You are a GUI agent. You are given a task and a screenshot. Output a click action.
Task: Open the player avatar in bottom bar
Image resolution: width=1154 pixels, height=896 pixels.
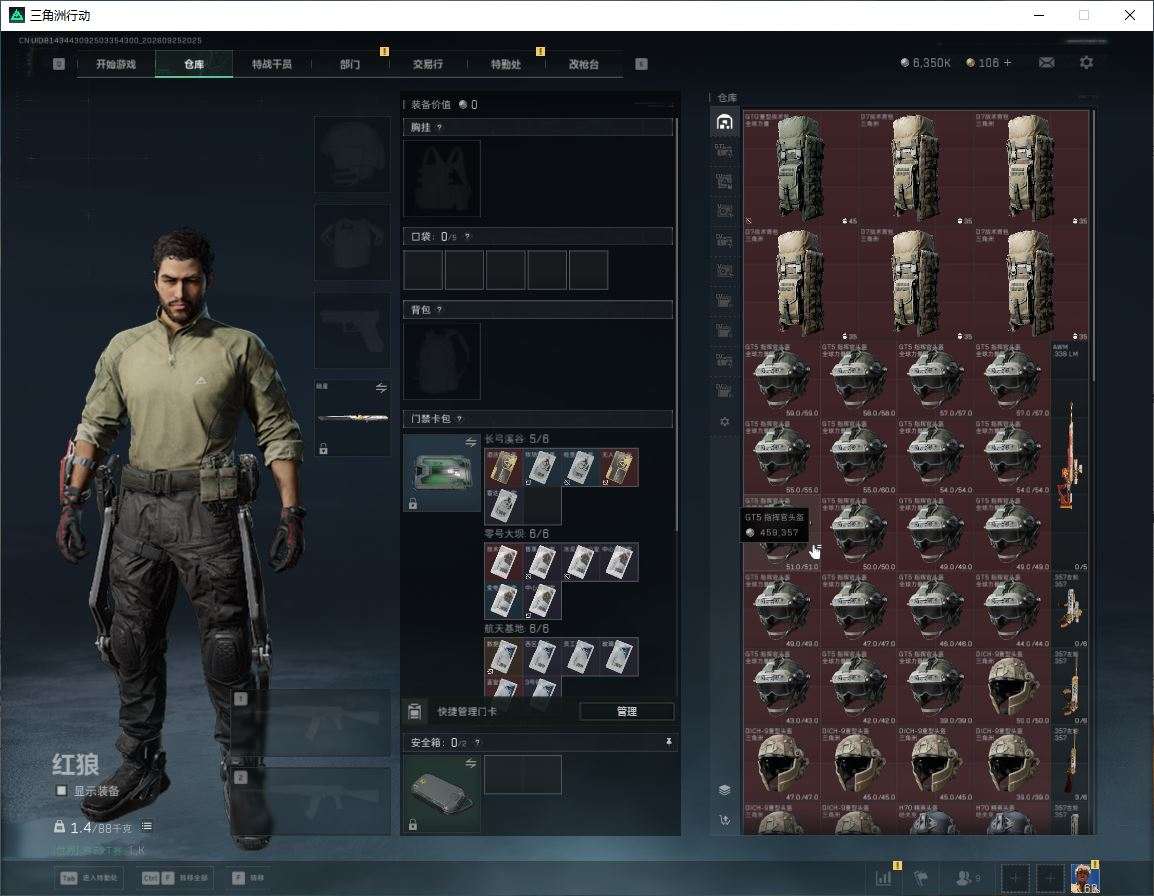point(1085,878)
